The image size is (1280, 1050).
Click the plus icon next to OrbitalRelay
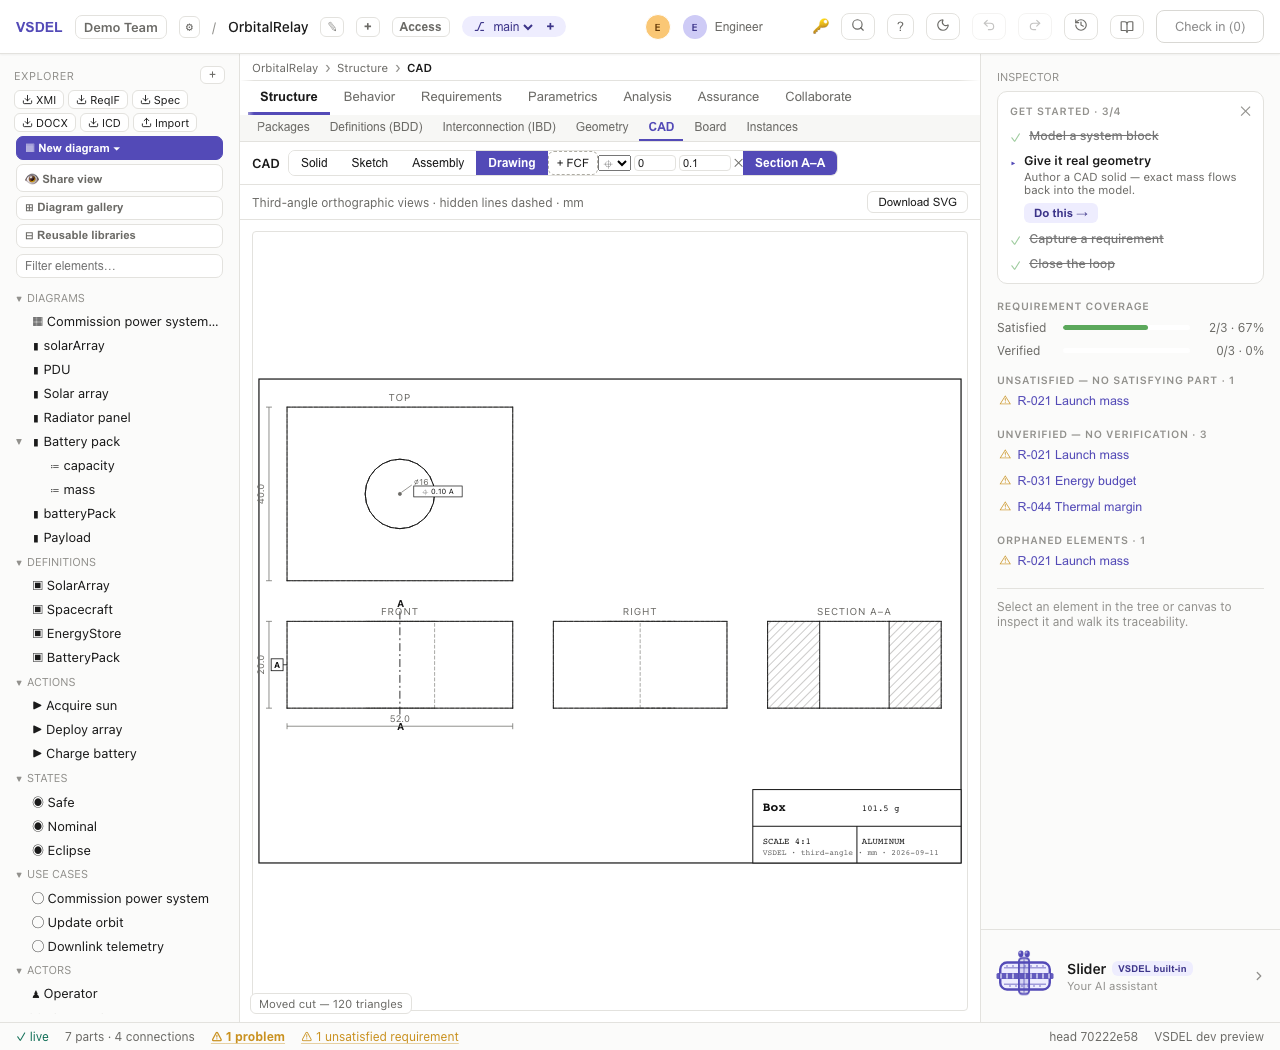[368, 27]
